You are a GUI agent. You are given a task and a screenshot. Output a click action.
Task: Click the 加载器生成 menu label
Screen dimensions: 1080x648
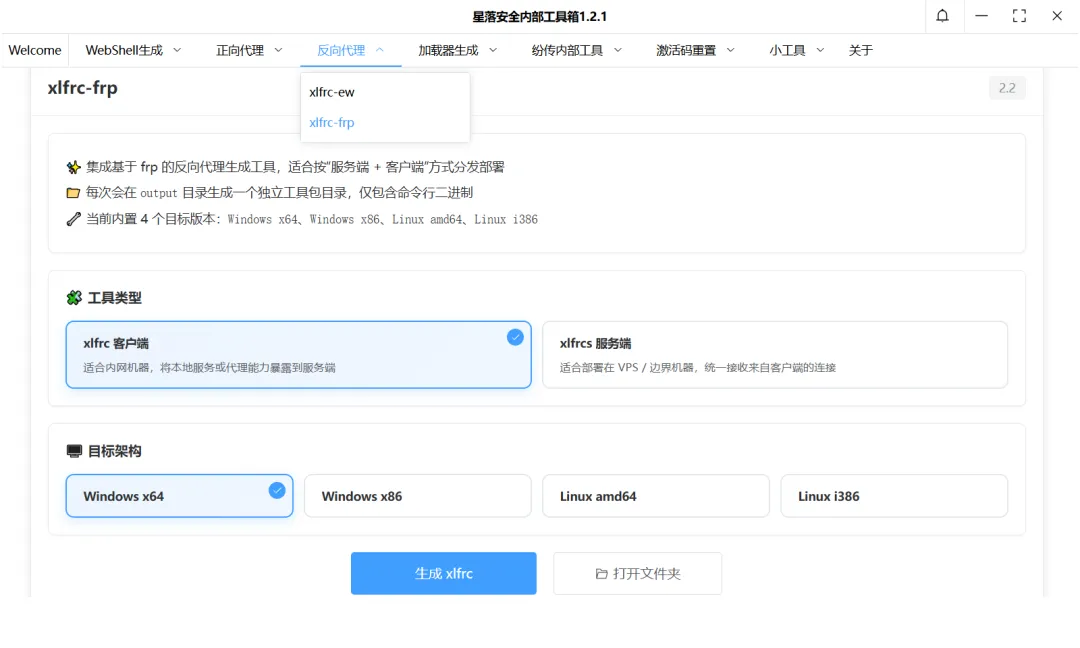448,50
